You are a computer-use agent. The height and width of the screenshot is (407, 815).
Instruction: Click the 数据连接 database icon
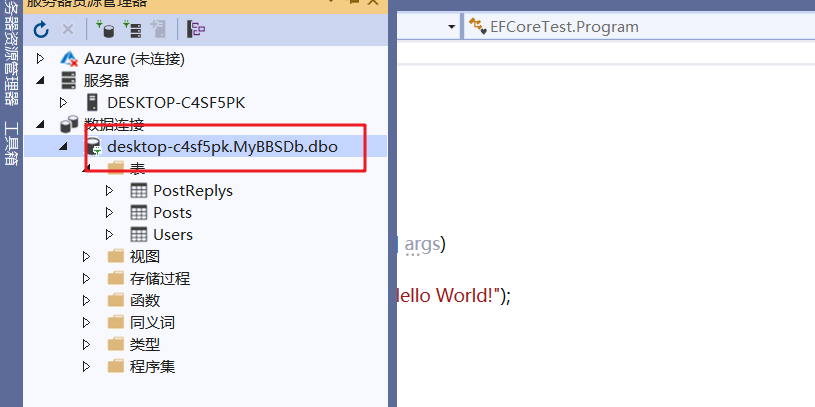click(x=69, y=125)
